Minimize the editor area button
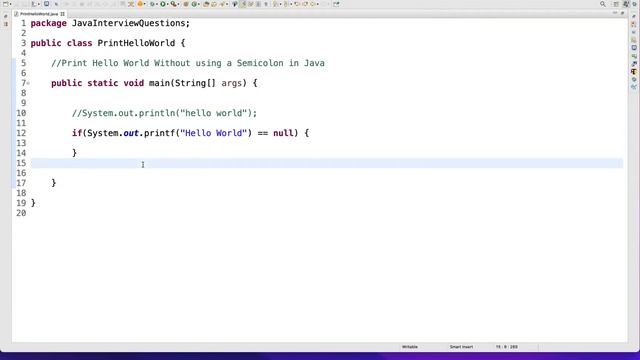 point(615,13)
